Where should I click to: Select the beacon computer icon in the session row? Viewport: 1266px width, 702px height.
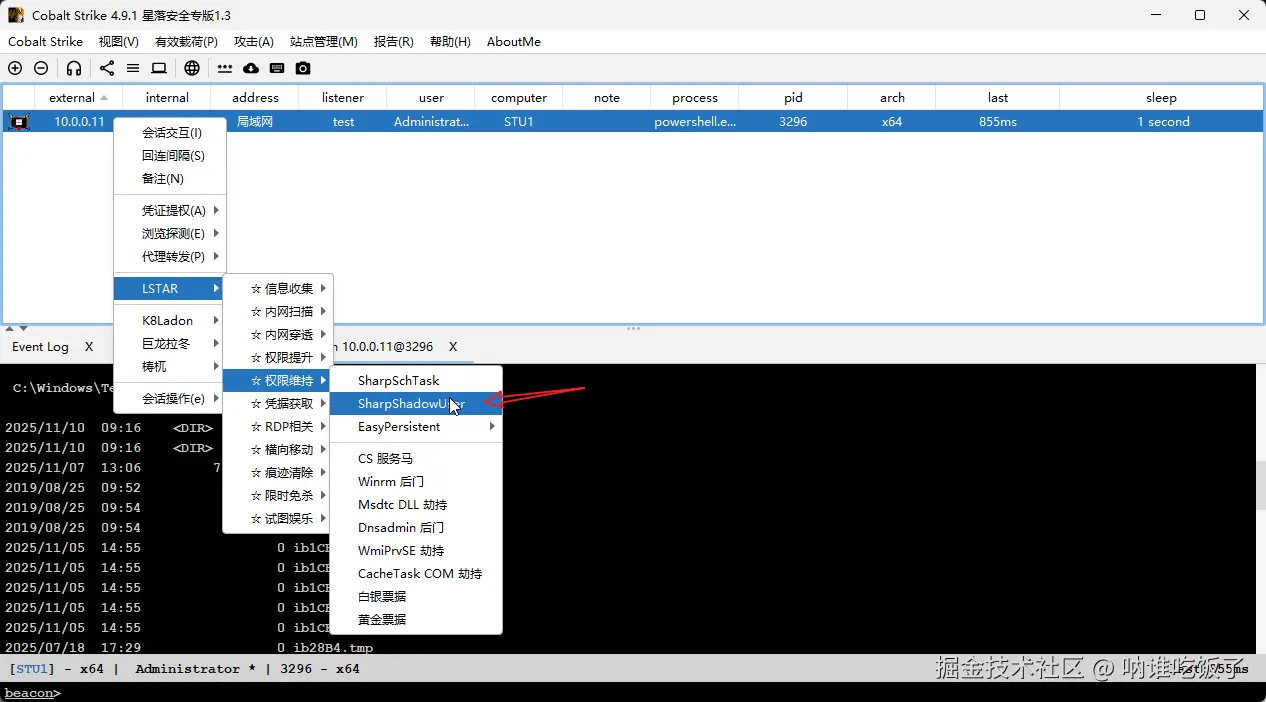click(x=19, y=122)
